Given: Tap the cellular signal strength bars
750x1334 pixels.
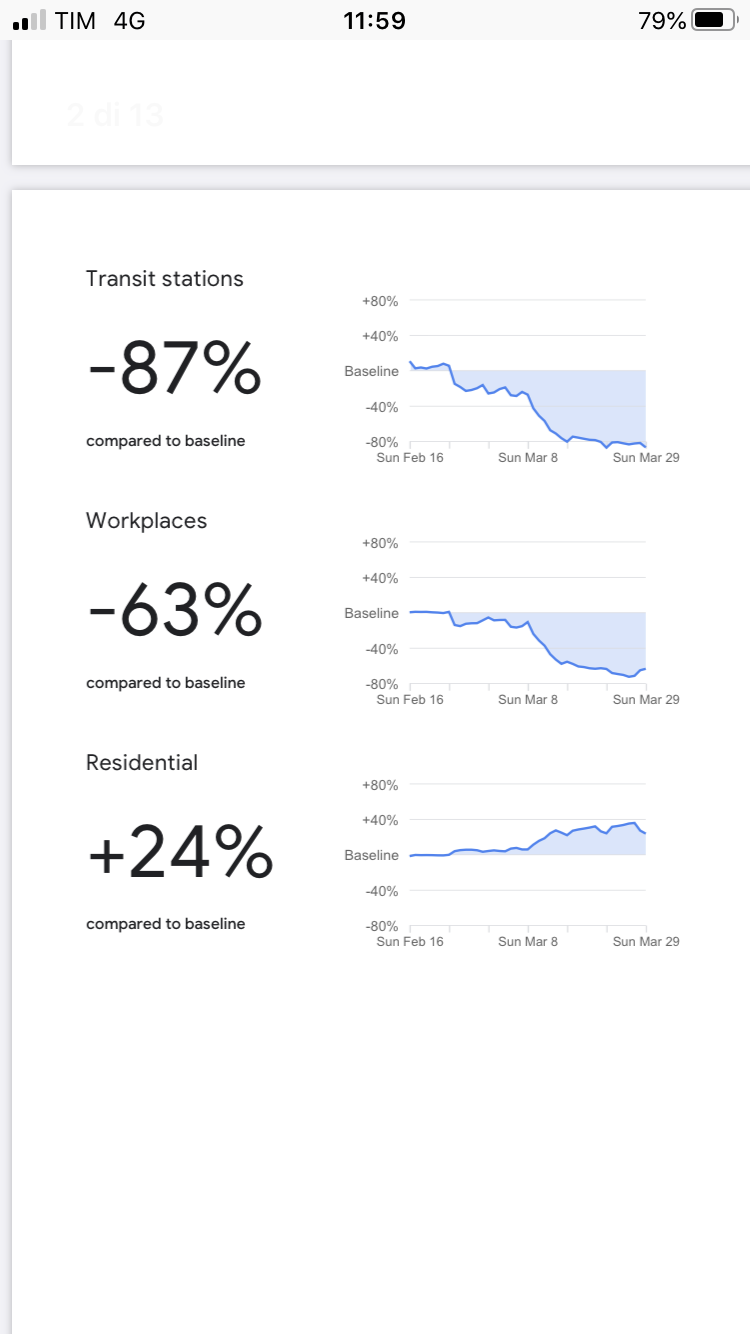Looking at the screenshot, I should (30, 20).
